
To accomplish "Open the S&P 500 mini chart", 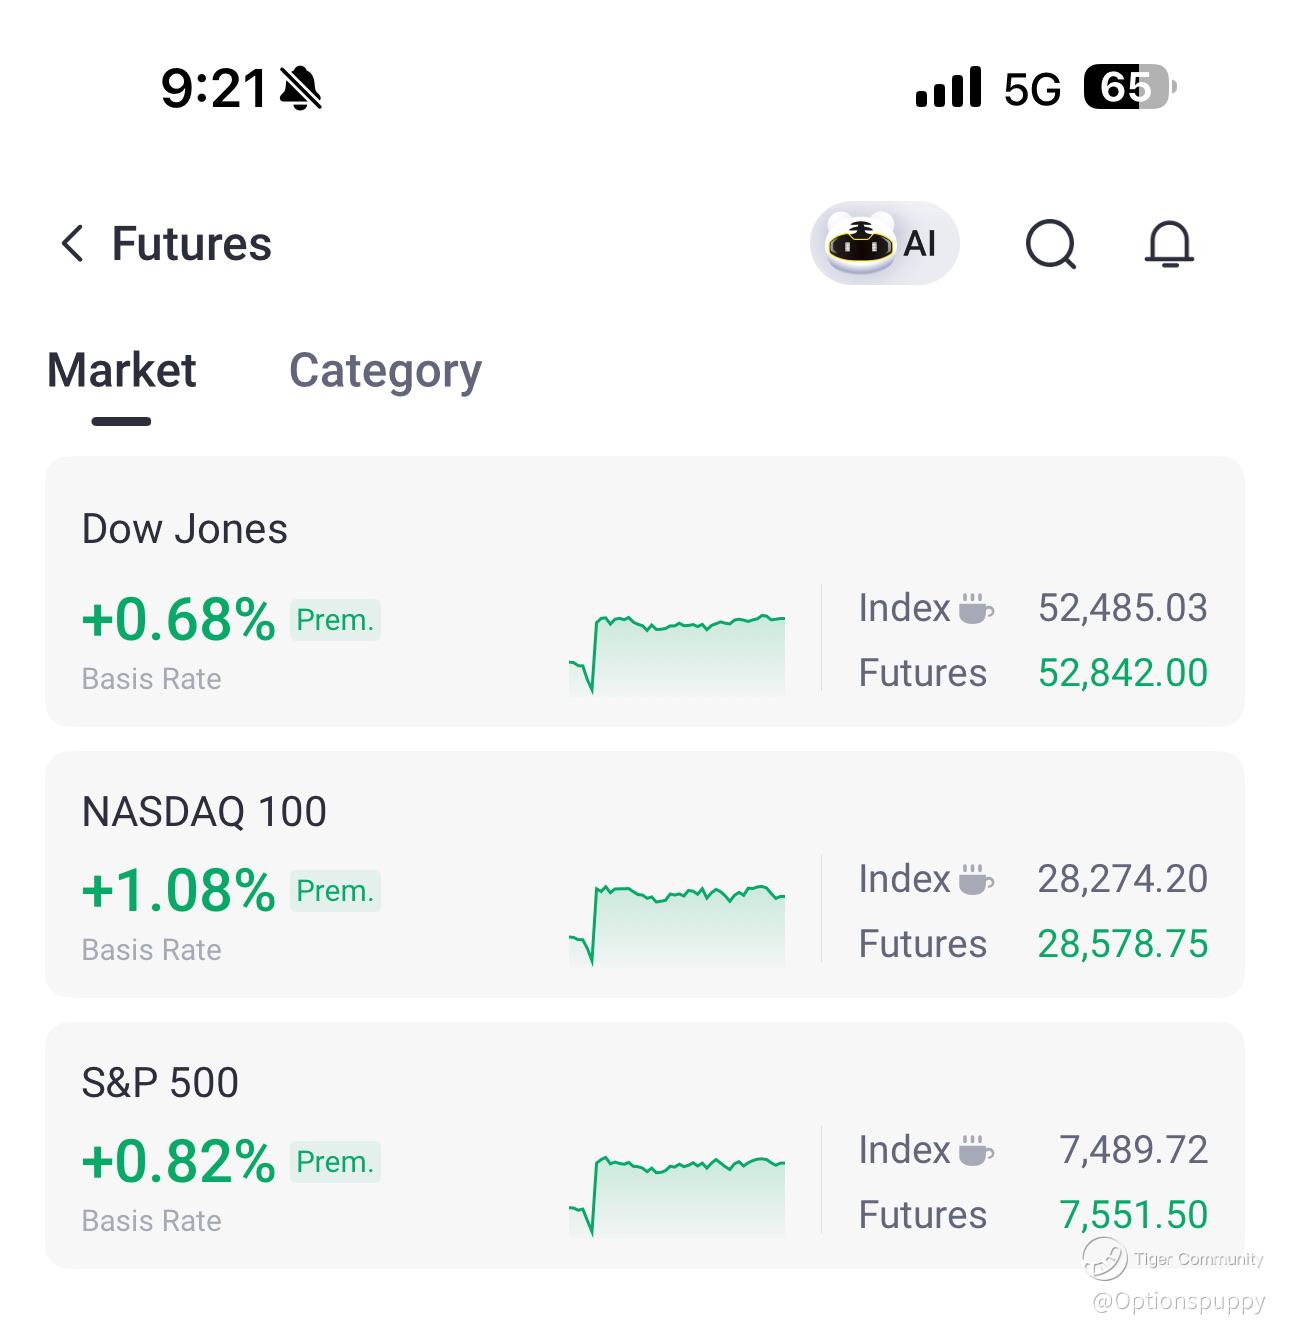I will click(x=677, y=1196).
